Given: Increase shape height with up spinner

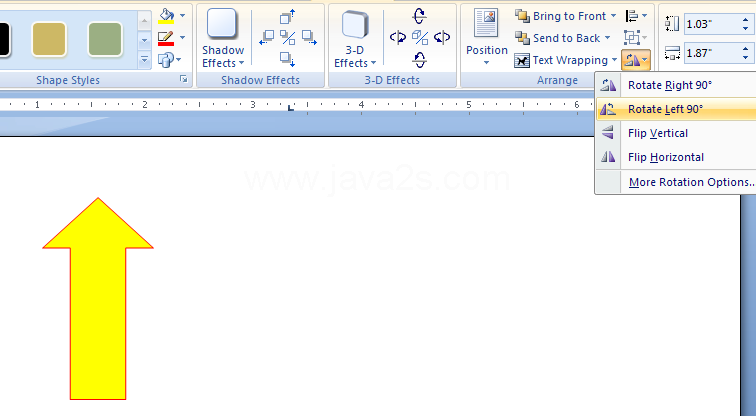Looking at the screenshot, I should pos(746,20).
